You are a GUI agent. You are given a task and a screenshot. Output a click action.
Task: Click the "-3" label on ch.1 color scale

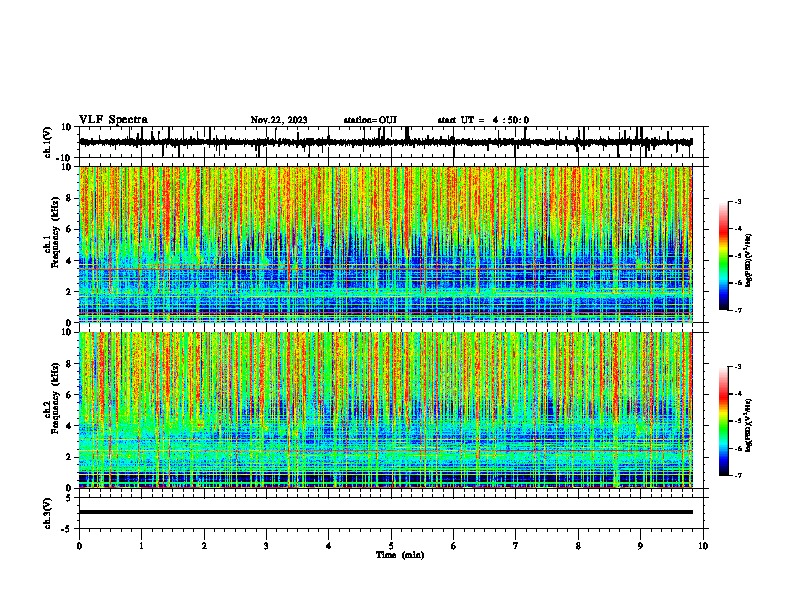click(737, 202)
